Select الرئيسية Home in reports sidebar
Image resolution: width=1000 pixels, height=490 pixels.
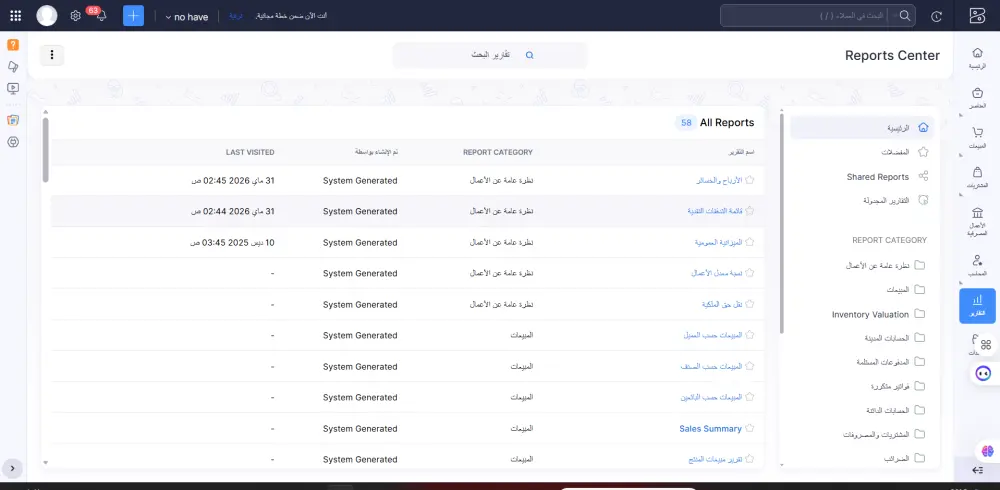point(862,128)
